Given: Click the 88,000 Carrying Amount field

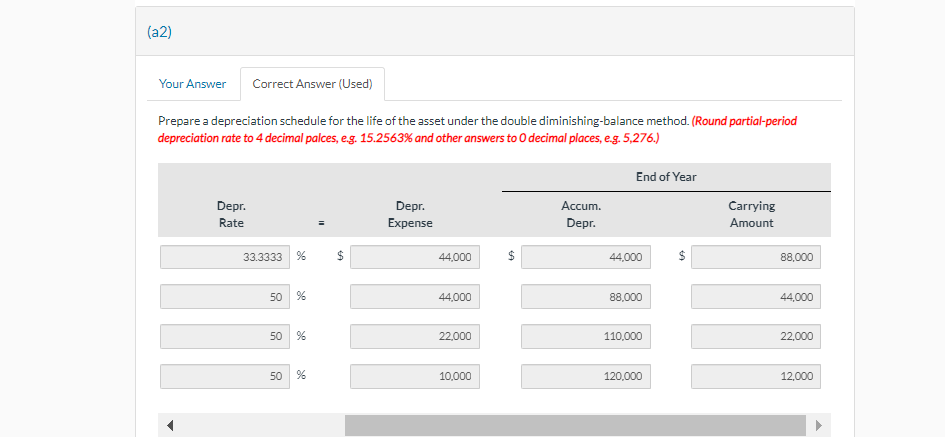Looking at the screenshot, I should click(756, 257).
